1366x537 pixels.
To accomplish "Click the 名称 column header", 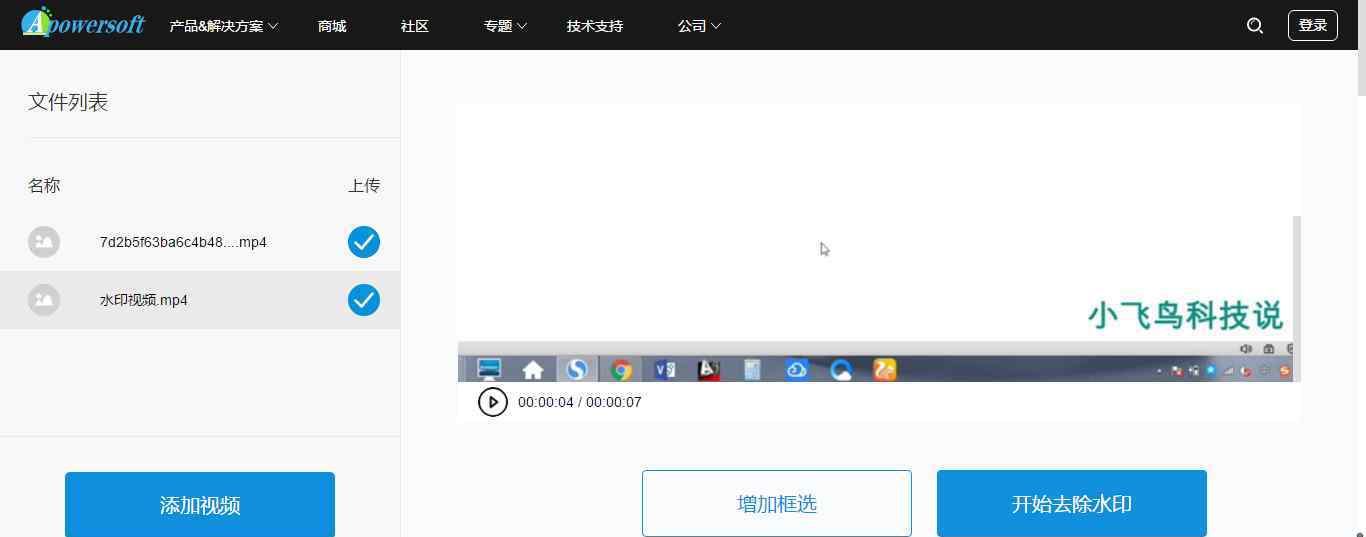I will (x=44, y=185).
